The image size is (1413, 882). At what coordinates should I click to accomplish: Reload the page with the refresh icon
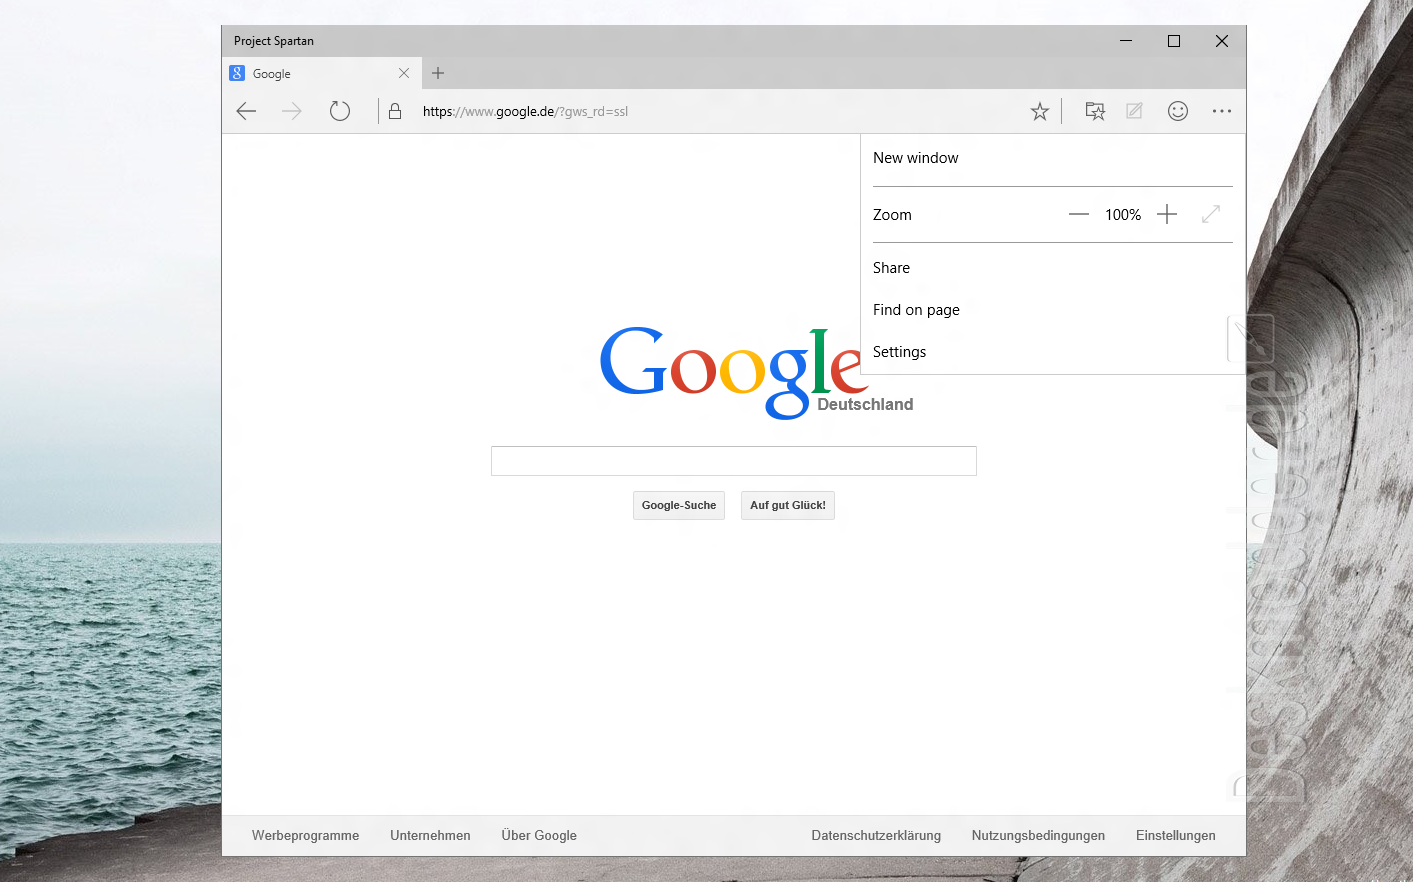340,111
